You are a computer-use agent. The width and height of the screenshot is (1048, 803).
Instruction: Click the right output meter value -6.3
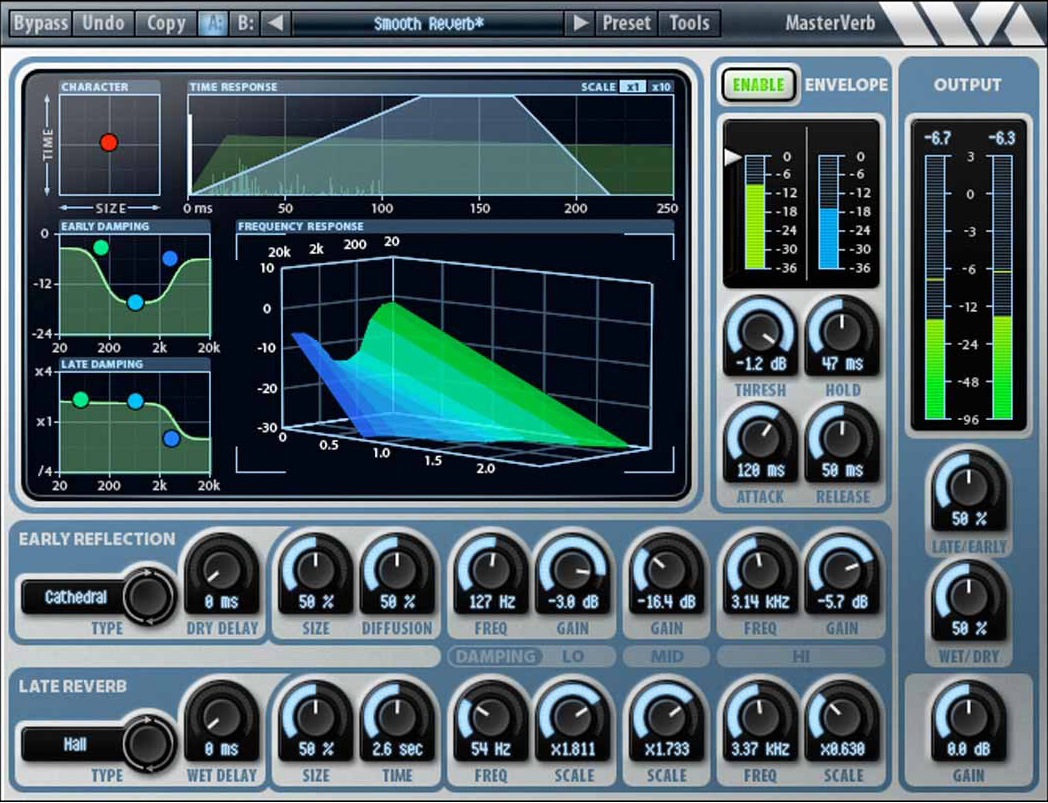pos(1002,138)
